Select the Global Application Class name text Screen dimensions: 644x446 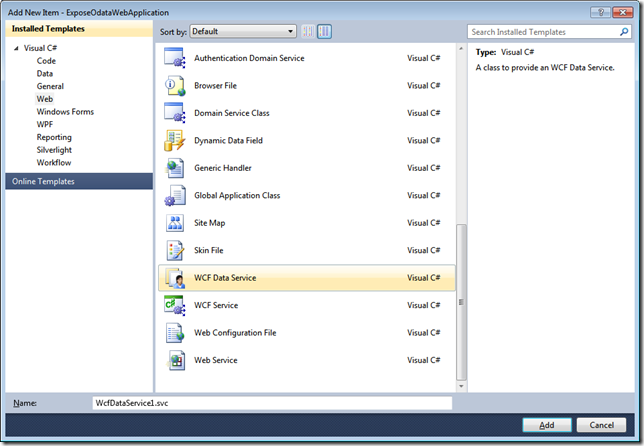pyautogui.click(x=237, y=195)
